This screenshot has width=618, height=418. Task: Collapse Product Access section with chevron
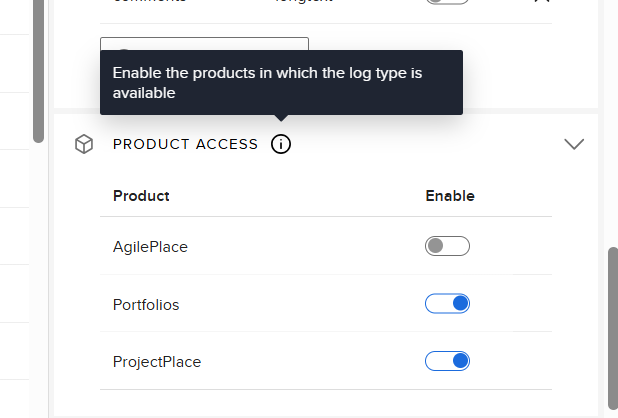point(574,144)
